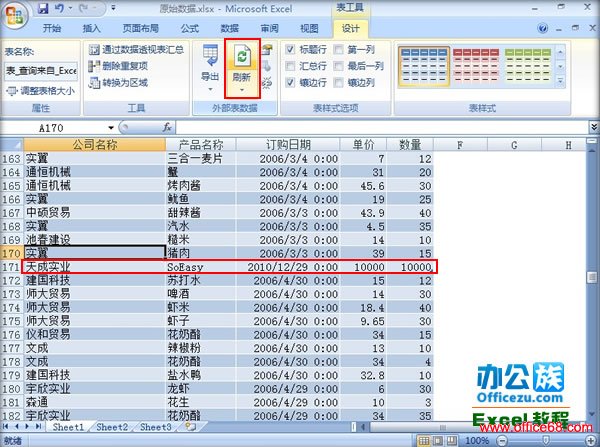Click the 删除重复项 remove duplicates icon
The height and width of the screenshot is (447, 600).
pyautogui.click(x=94, y=66)
